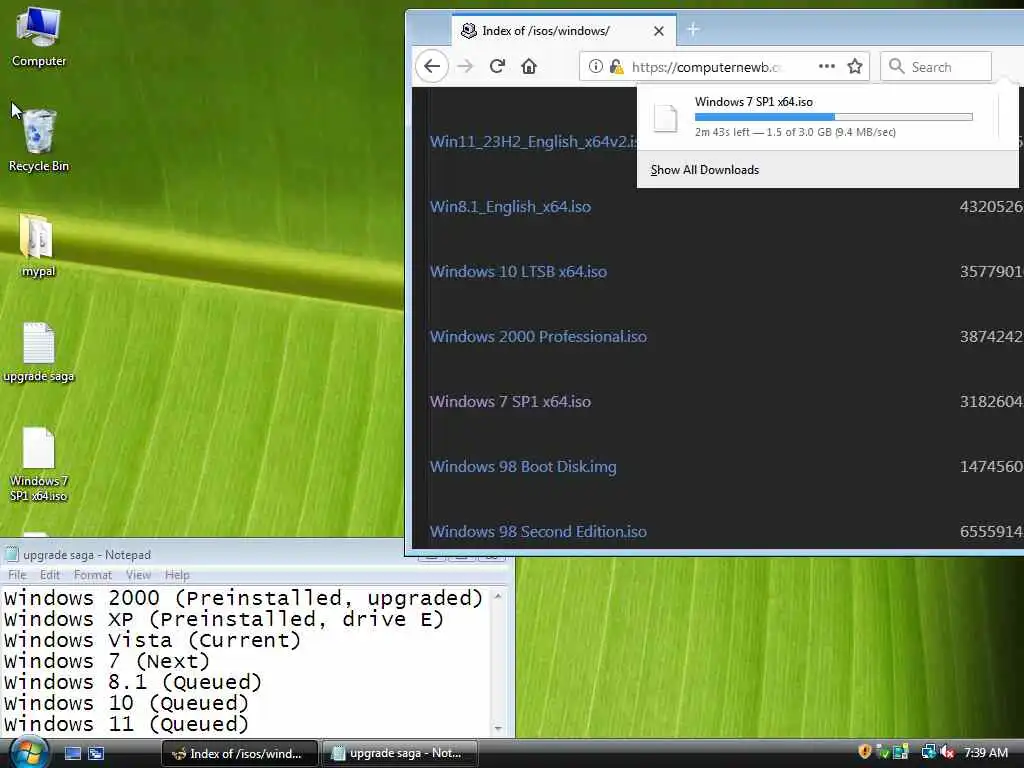Show site information icon in address bar
The width and height of the screenshot is (1024, 768).
pyautogui.click(x=596, y=66)
